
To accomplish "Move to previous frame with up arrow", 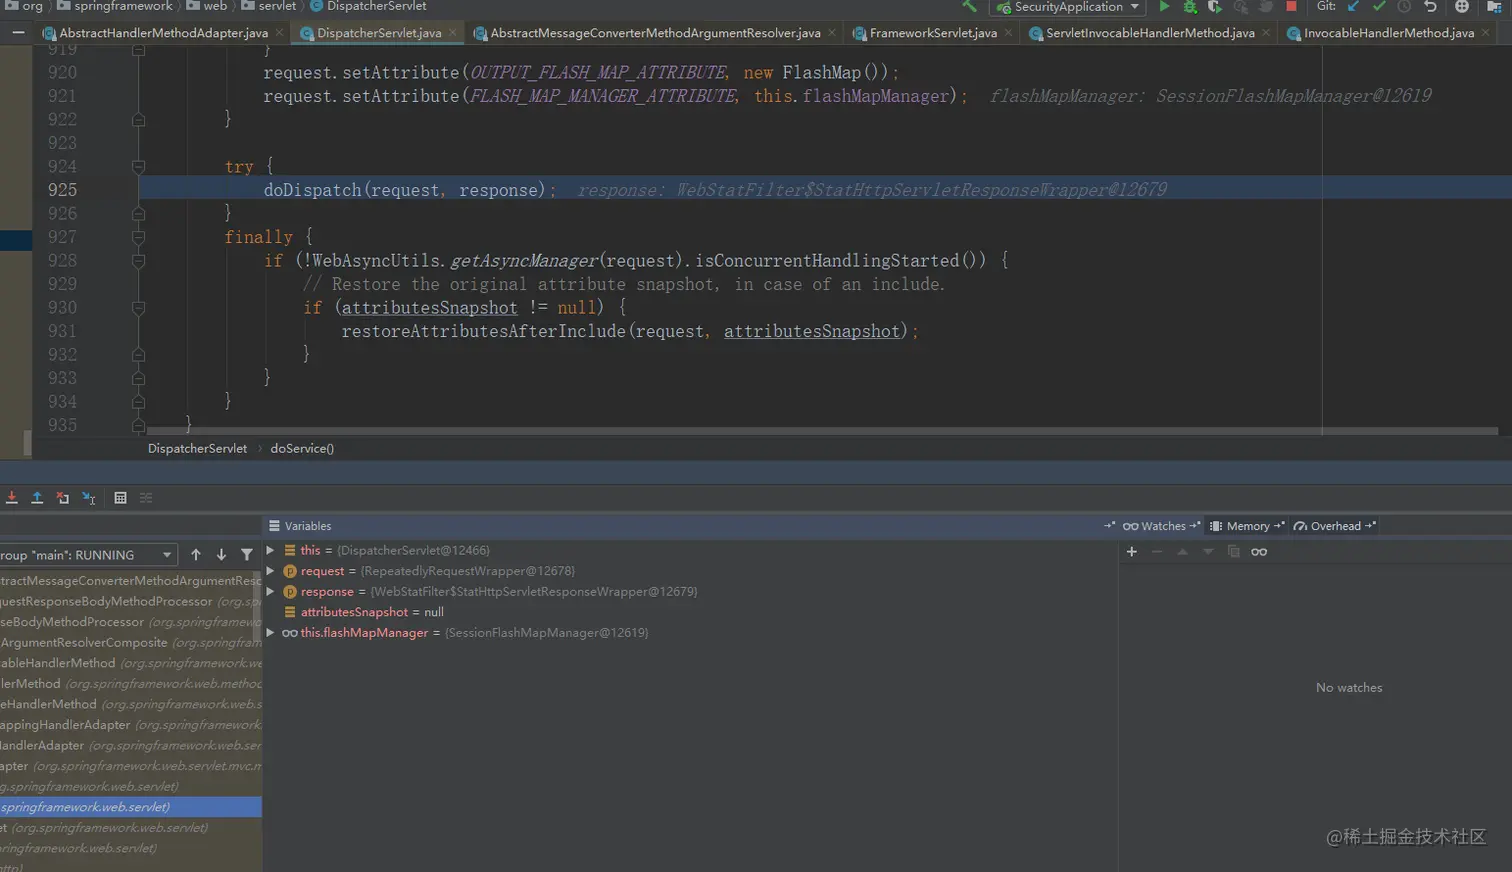I will click(196, 555).
